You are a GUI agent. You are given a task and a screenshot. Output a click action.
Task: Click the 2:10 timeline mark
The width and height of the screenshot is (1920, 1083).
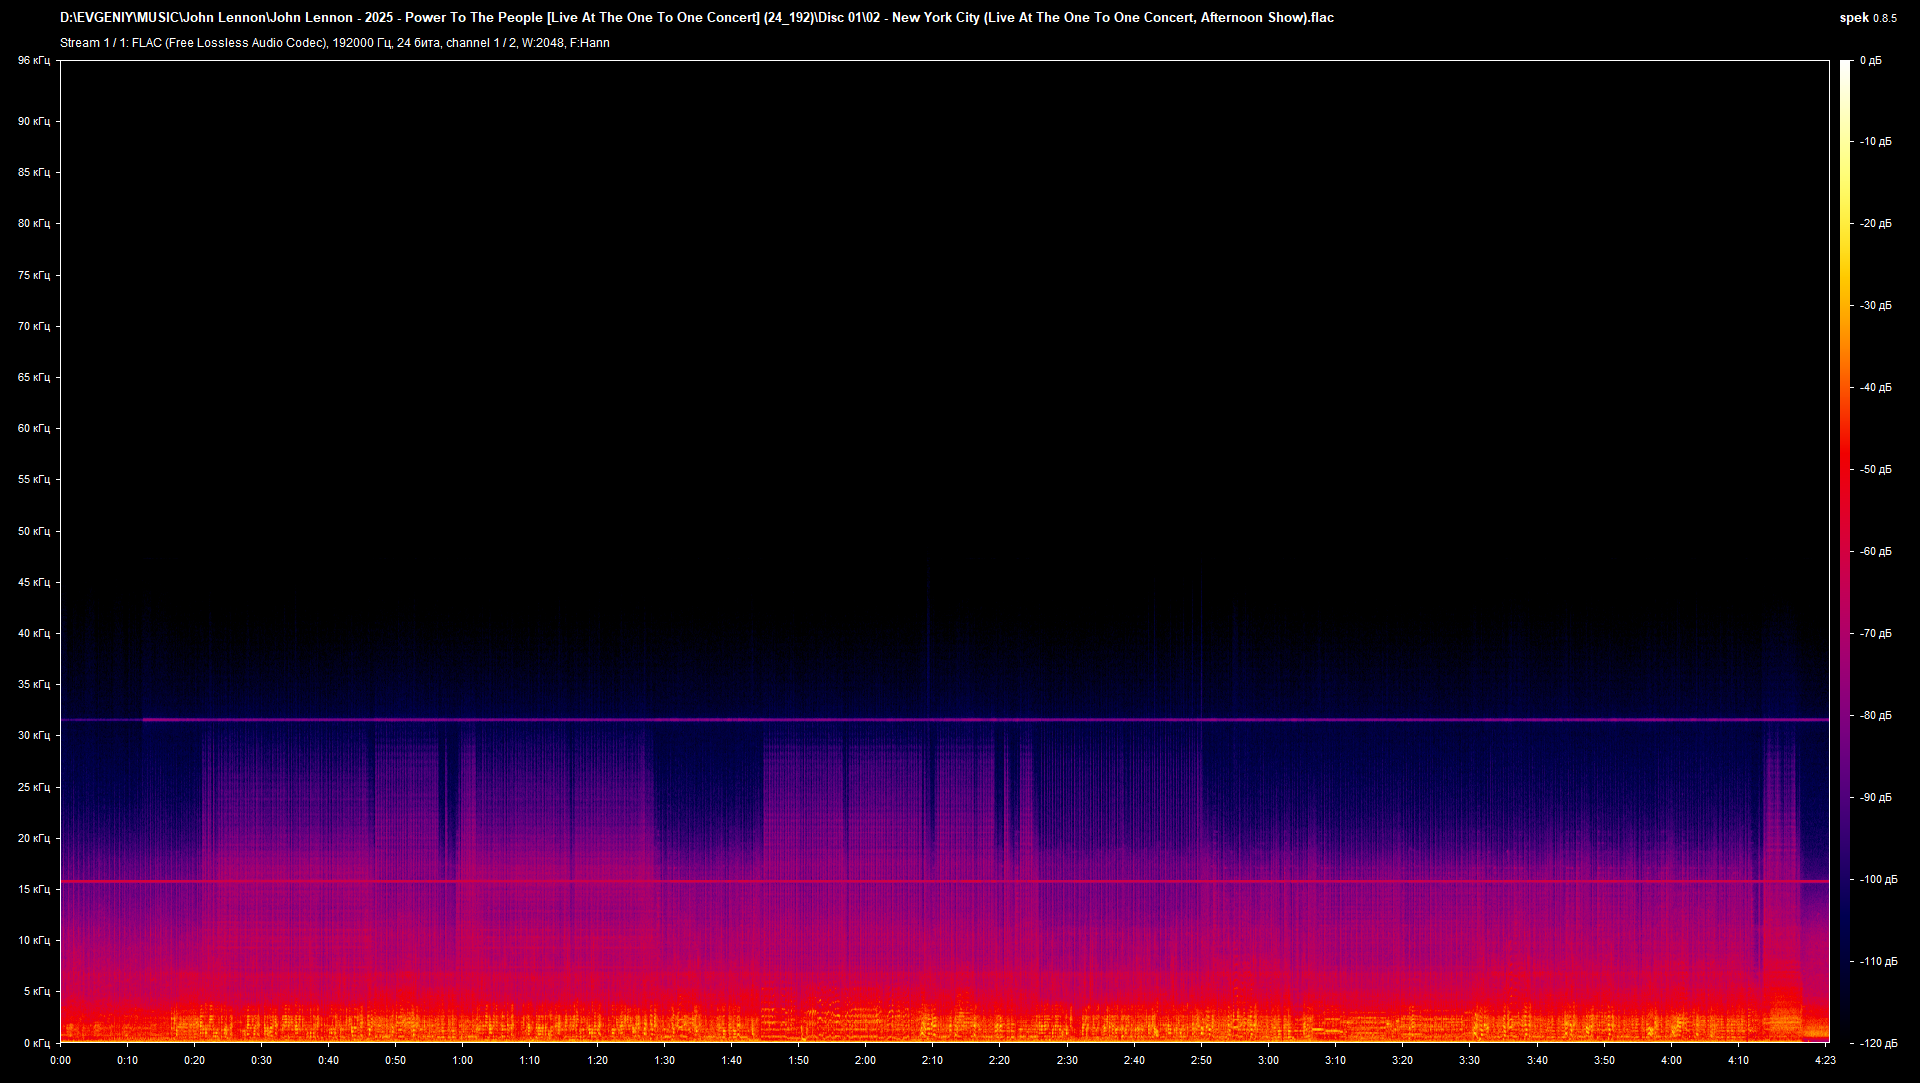click(x=933, y=1060)
